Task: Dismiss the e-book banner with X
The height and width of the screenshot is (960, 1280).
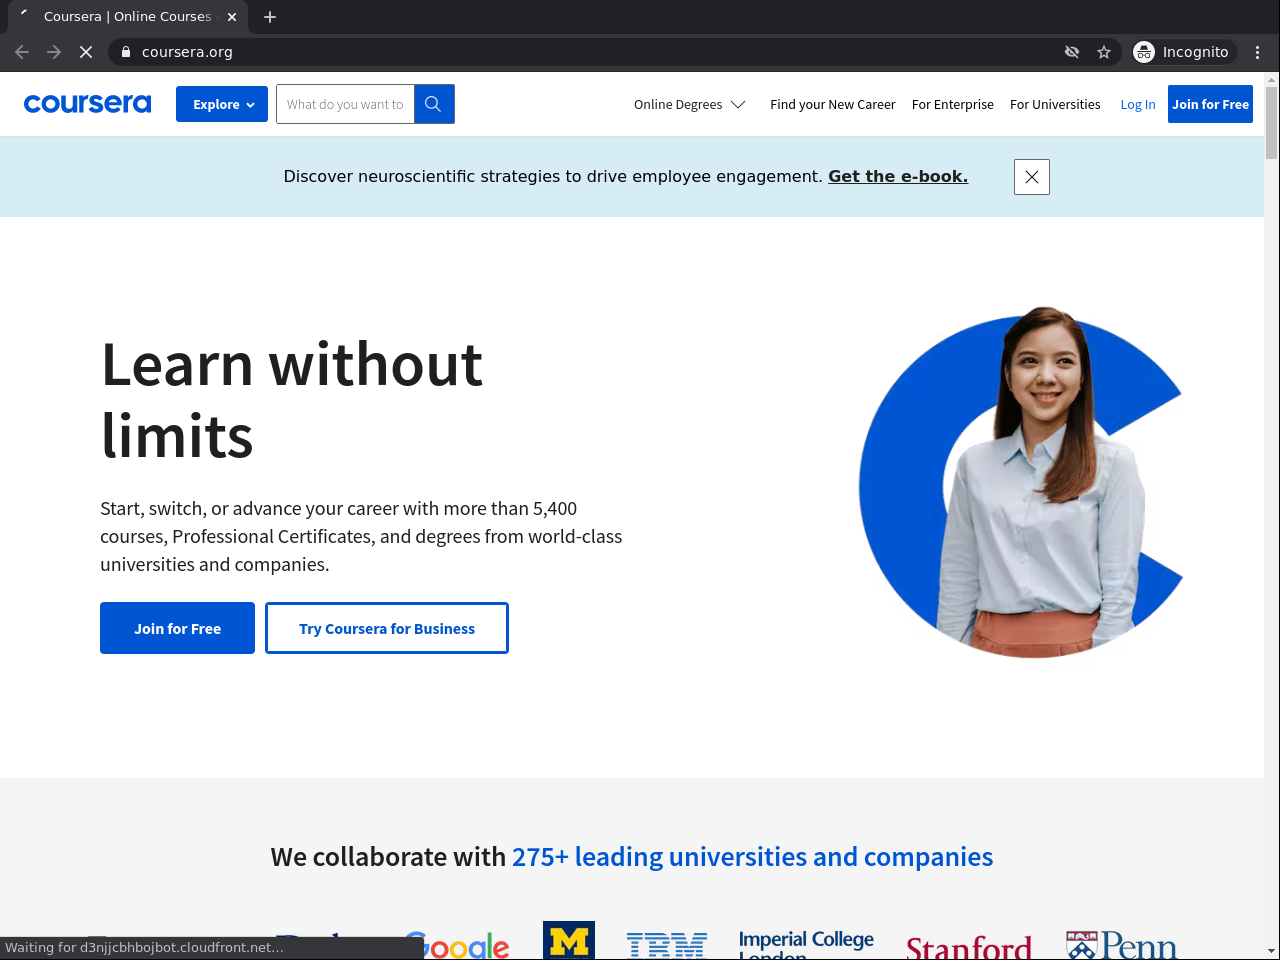Action: pyautogui.click(x=1032, y=177)
